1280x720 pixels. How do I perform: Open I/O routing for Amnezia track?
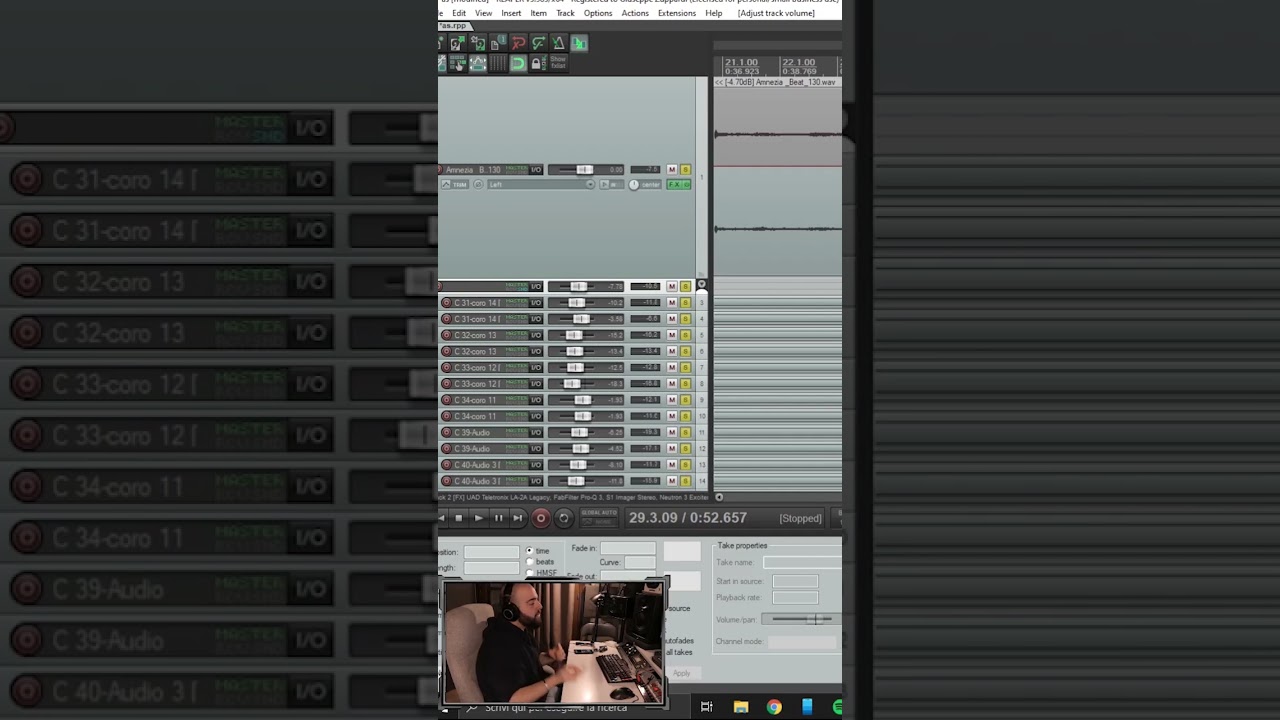click(x=536, y=170)
